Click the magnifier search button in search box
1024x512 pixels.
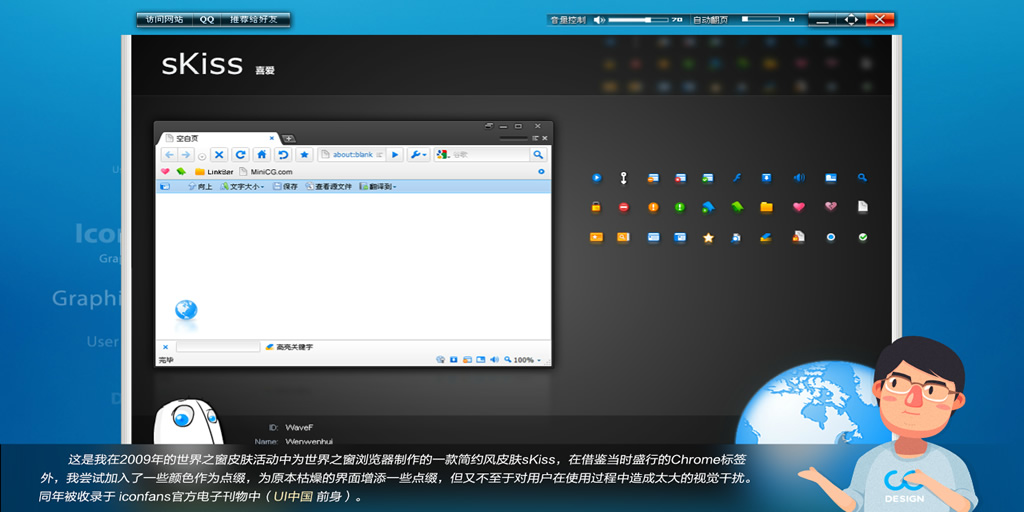[537, 155]
